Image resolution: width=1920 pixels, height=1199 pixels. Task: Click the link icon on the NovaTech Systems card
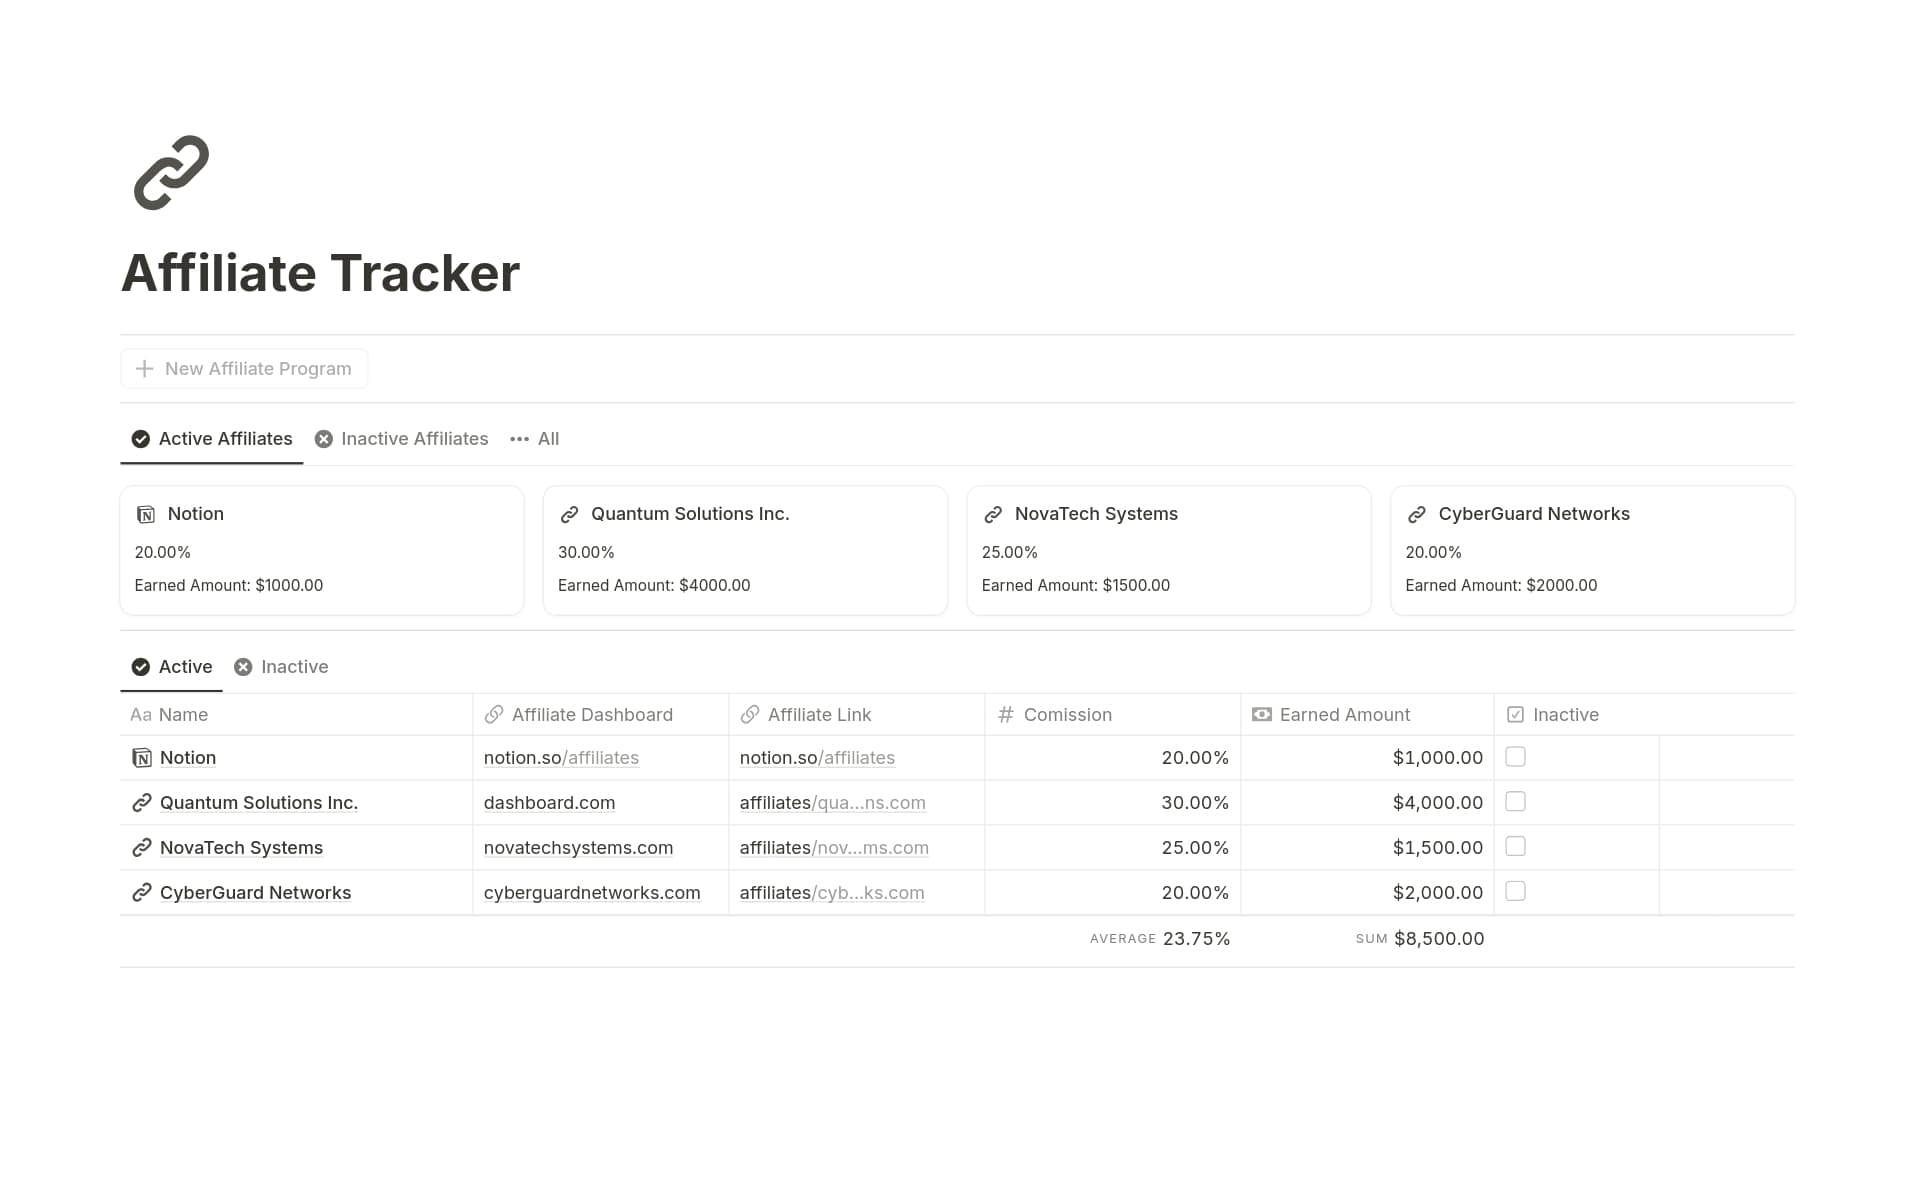[x=993, y=513]
